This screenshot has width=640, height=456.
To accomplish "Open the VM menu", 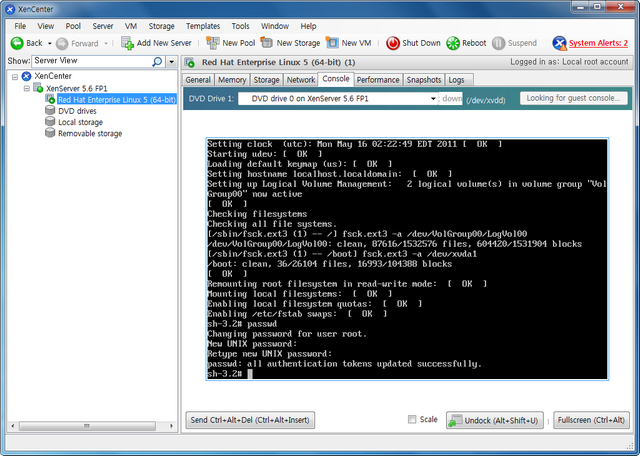I will coord(131,26).
